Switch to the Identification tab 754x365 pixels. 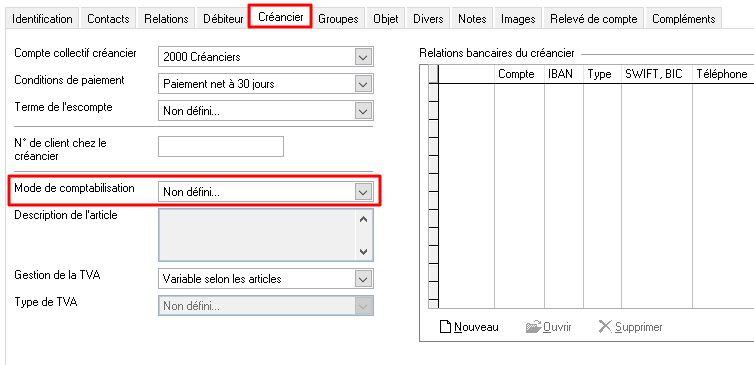[42, 19]
